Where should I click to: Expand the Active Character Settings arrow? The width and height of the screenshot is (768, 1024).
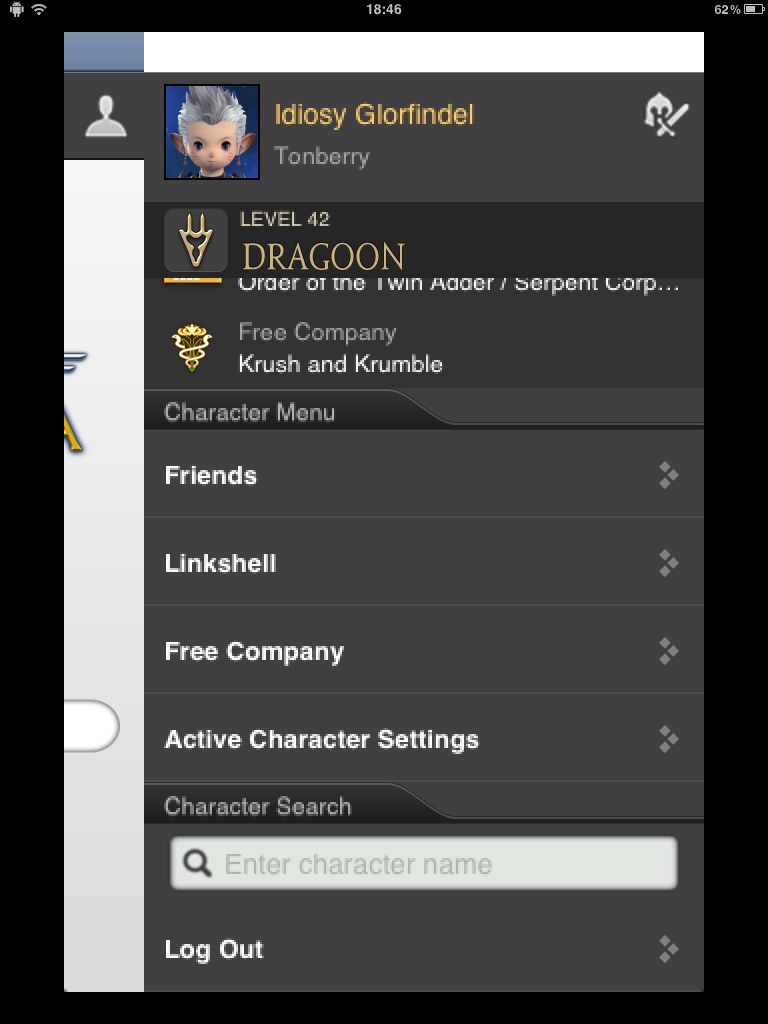[x=668, y=739]
